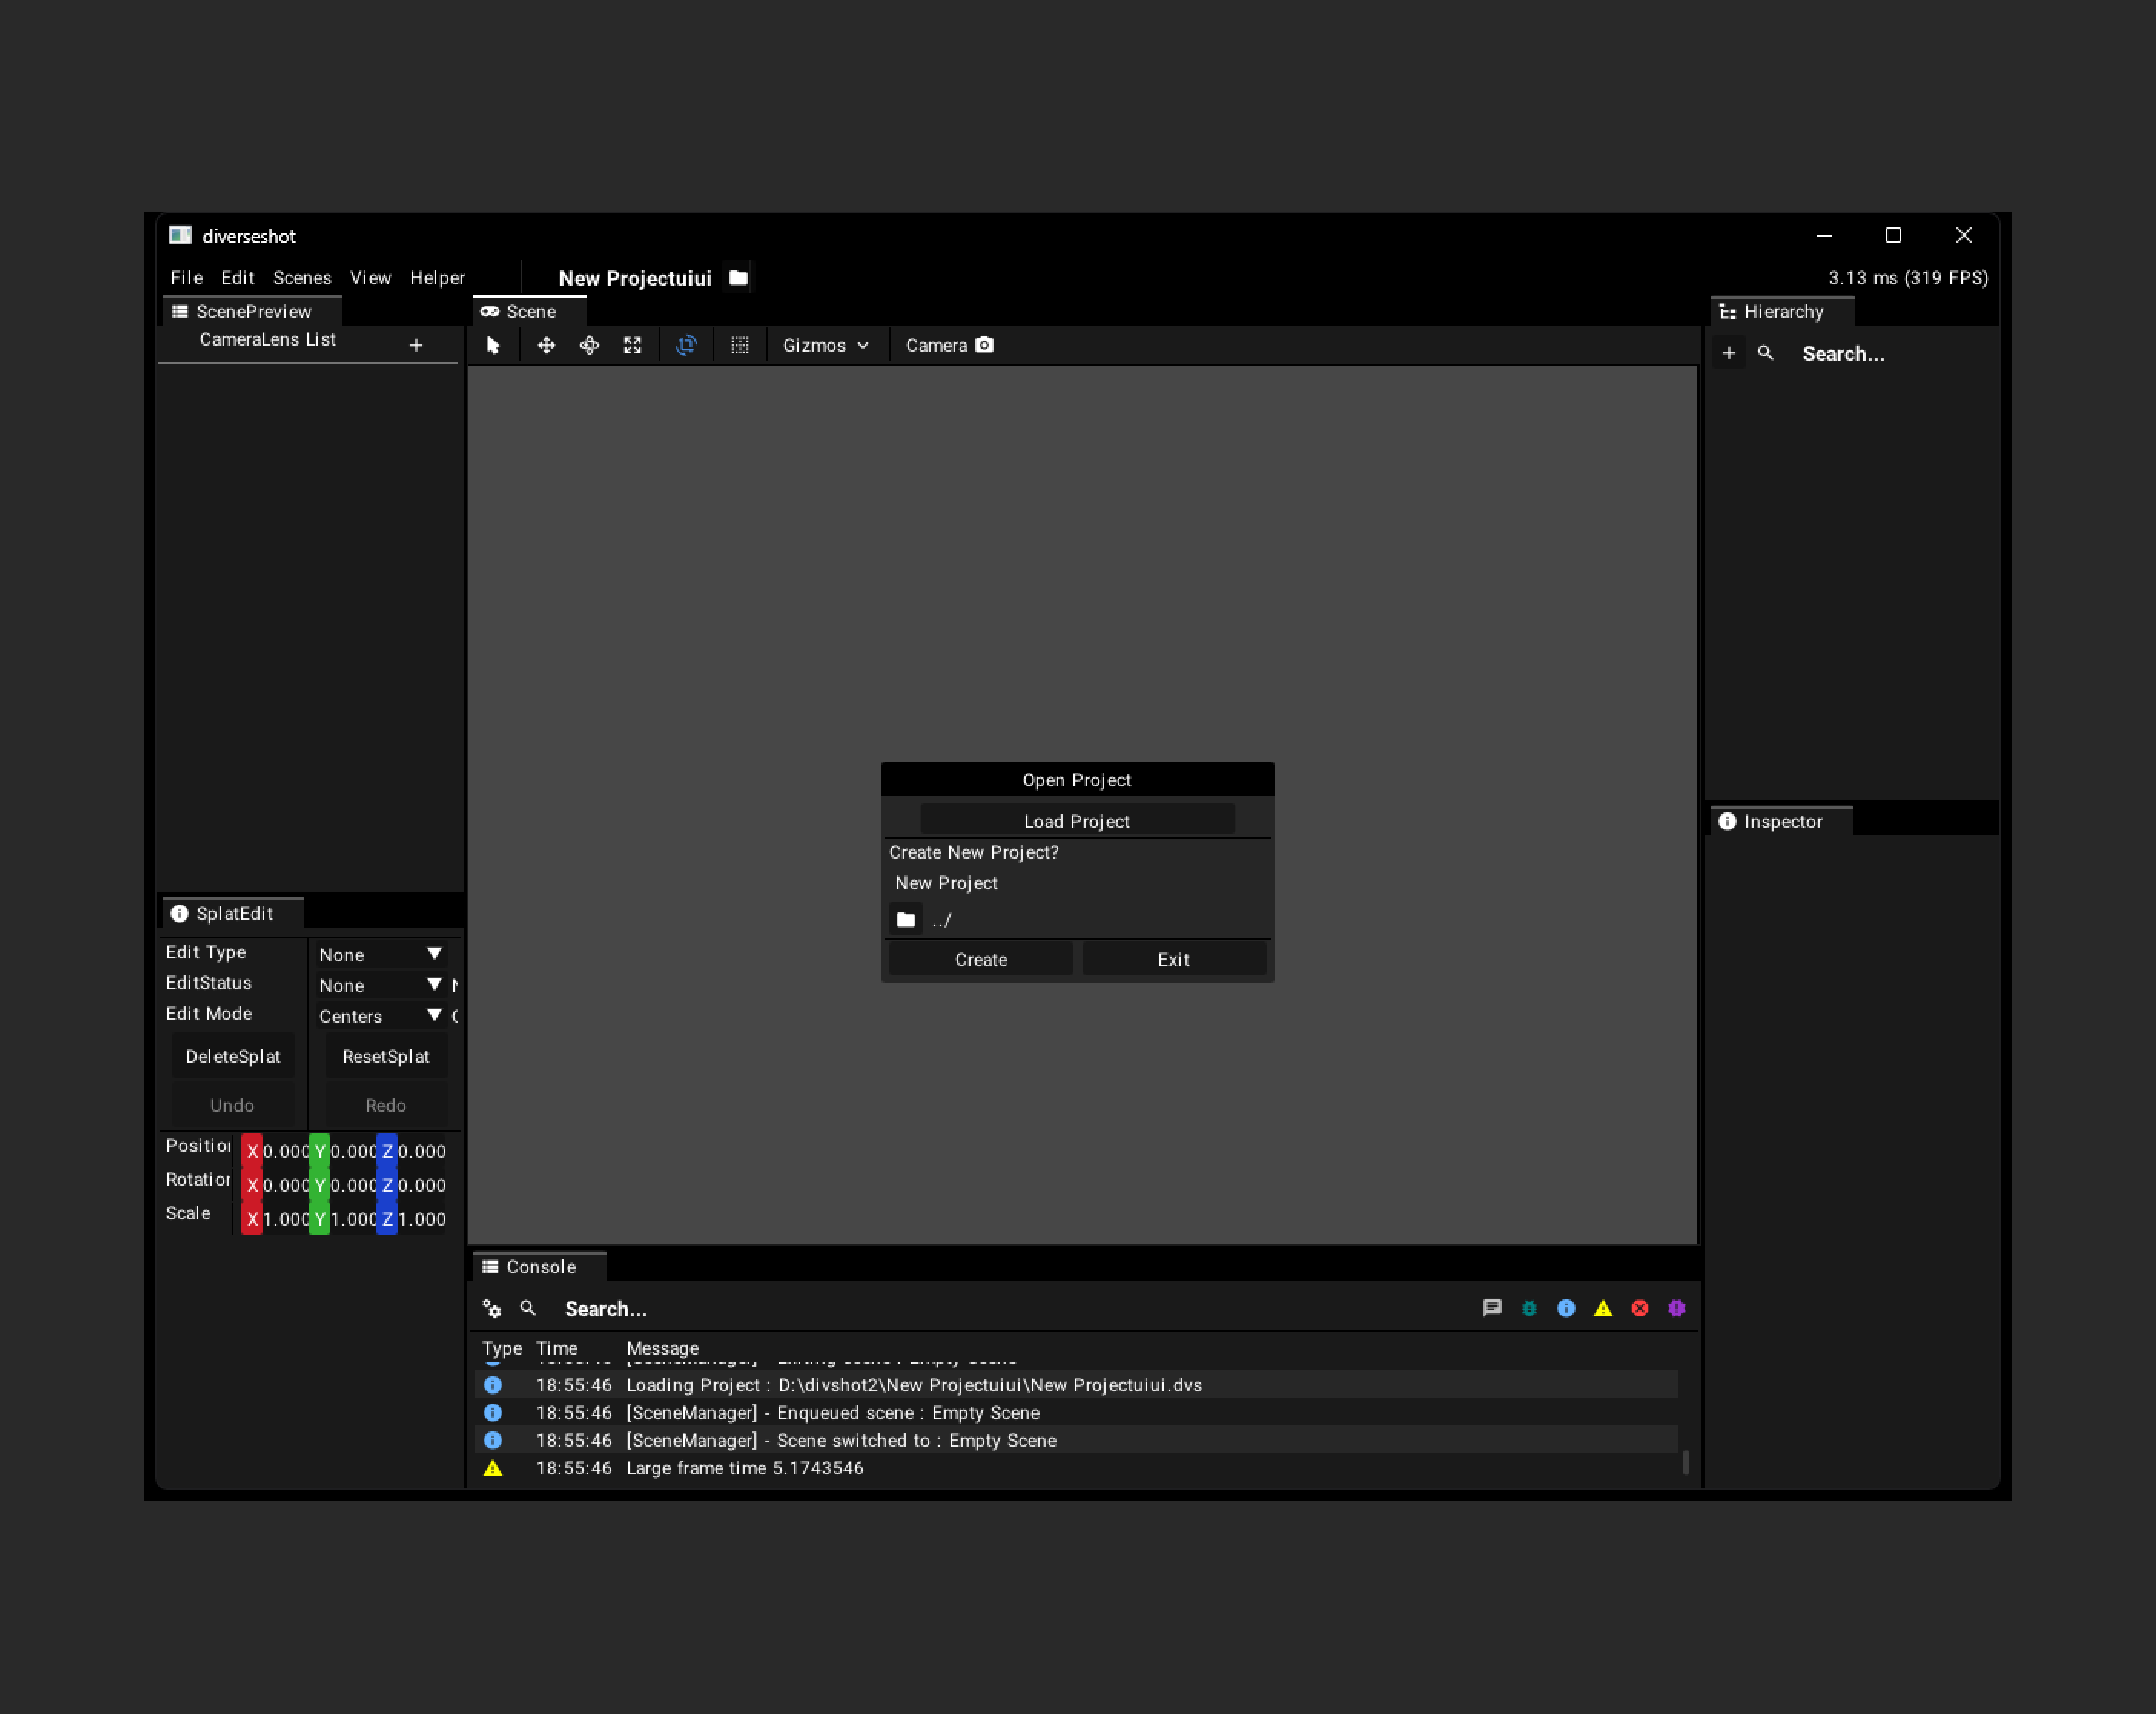Open the Edit Mode Centers dropdown
This screenshot has height=1714, width=2156.
point(380,1016)
